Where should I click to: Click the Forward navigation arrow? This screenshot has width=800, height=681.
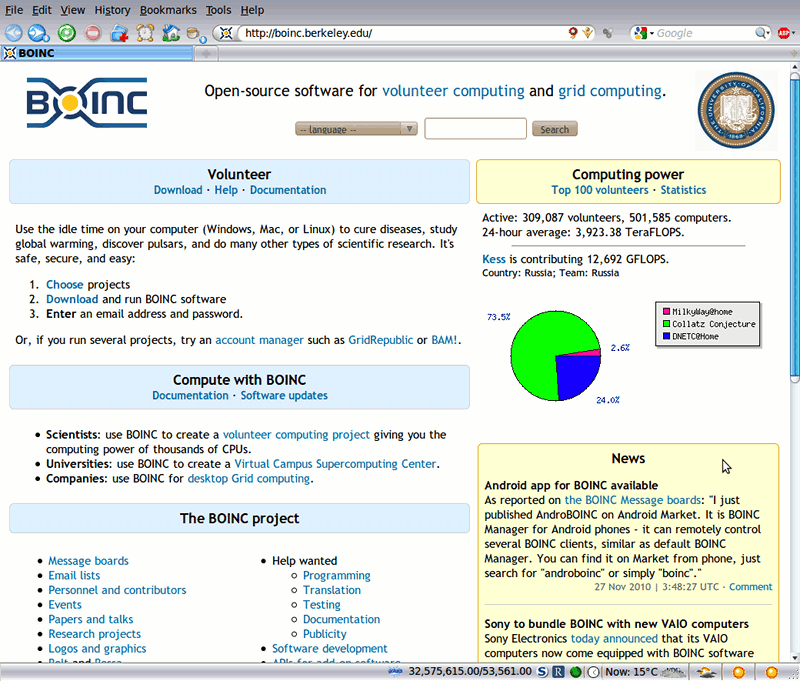(x=38, y=33)
